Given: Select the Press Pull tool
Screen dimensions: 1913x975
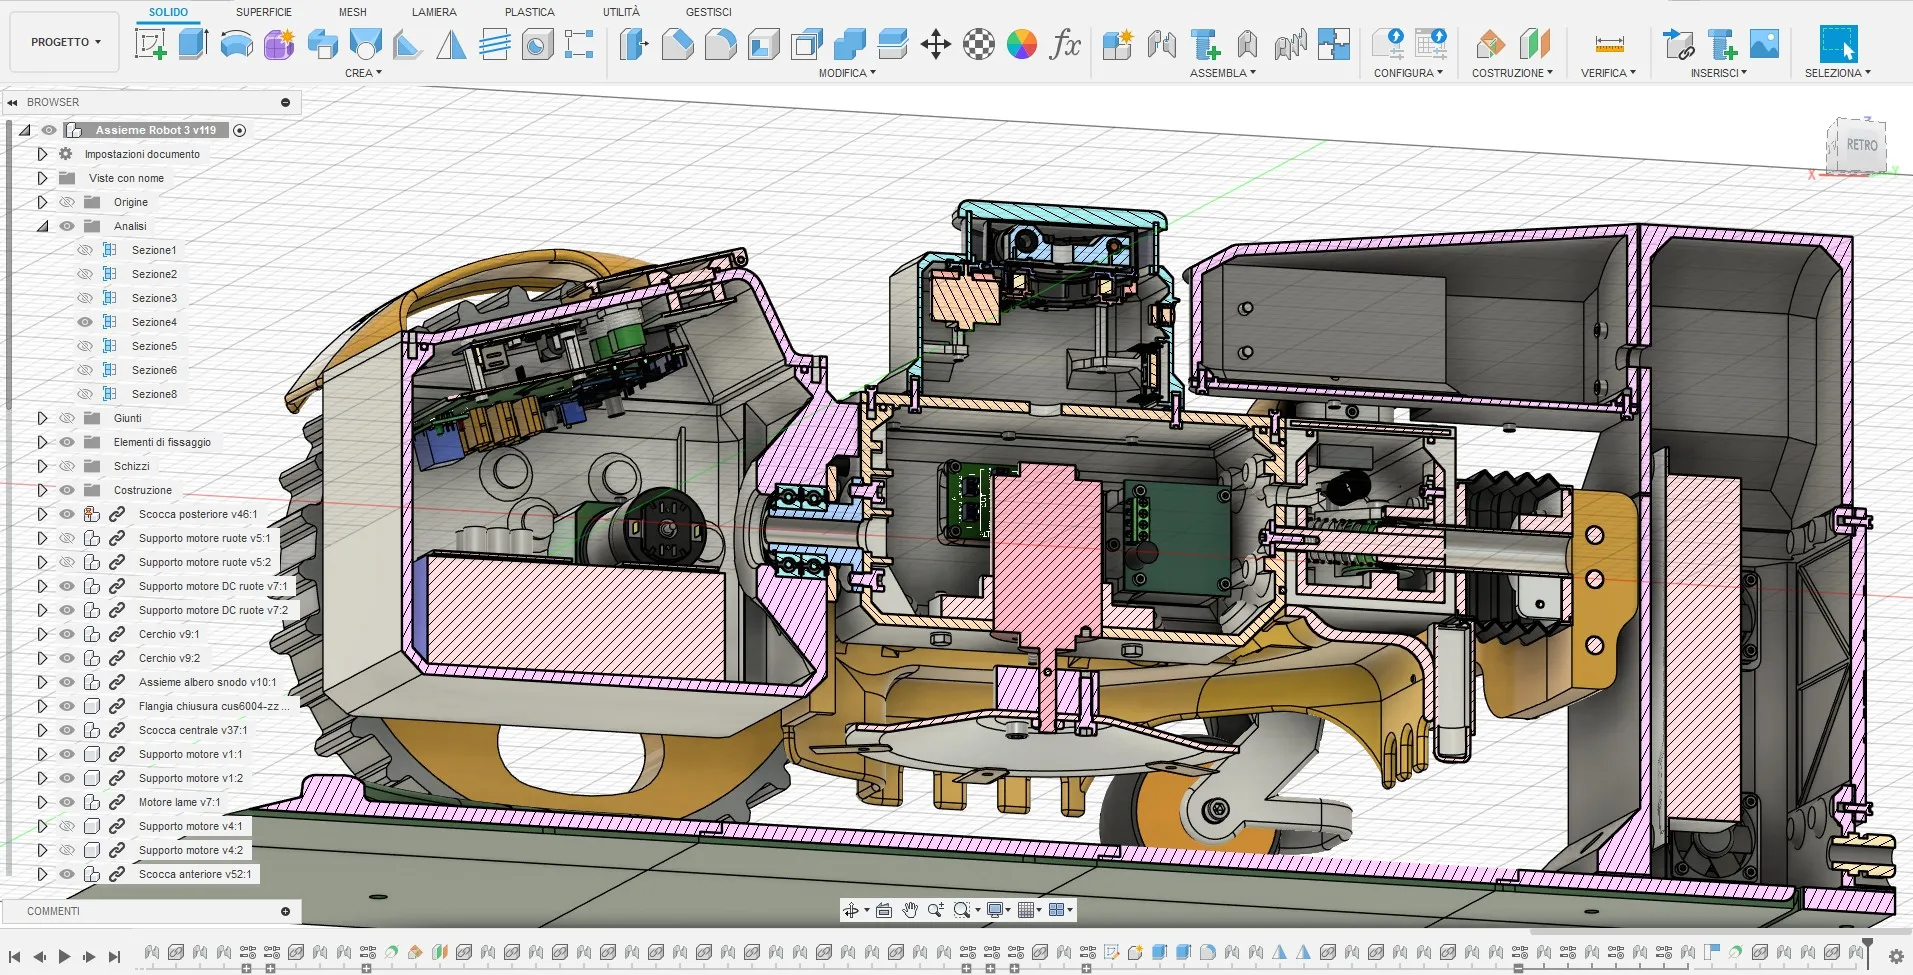Looking at the screenshot, I should click(634, 44).
